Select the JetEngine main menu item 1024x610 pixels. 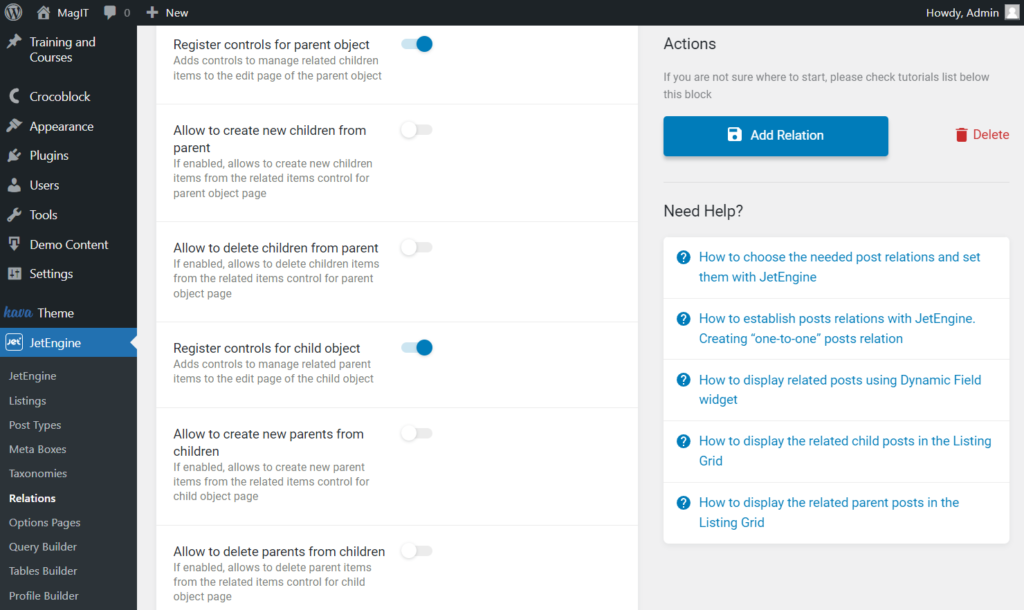point(69,342)
